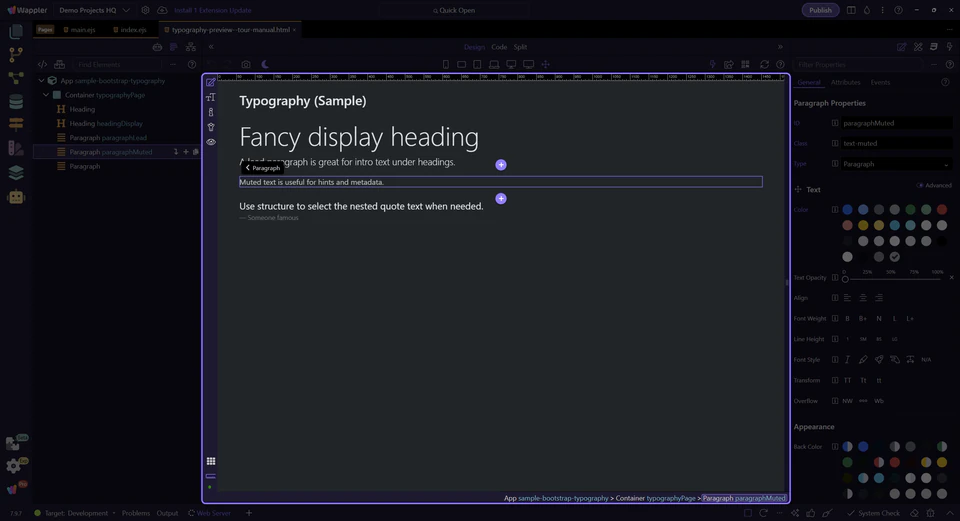Open the Database manager sidebar icon
This screenshot has width=960, height=521.
coord(16,101)
